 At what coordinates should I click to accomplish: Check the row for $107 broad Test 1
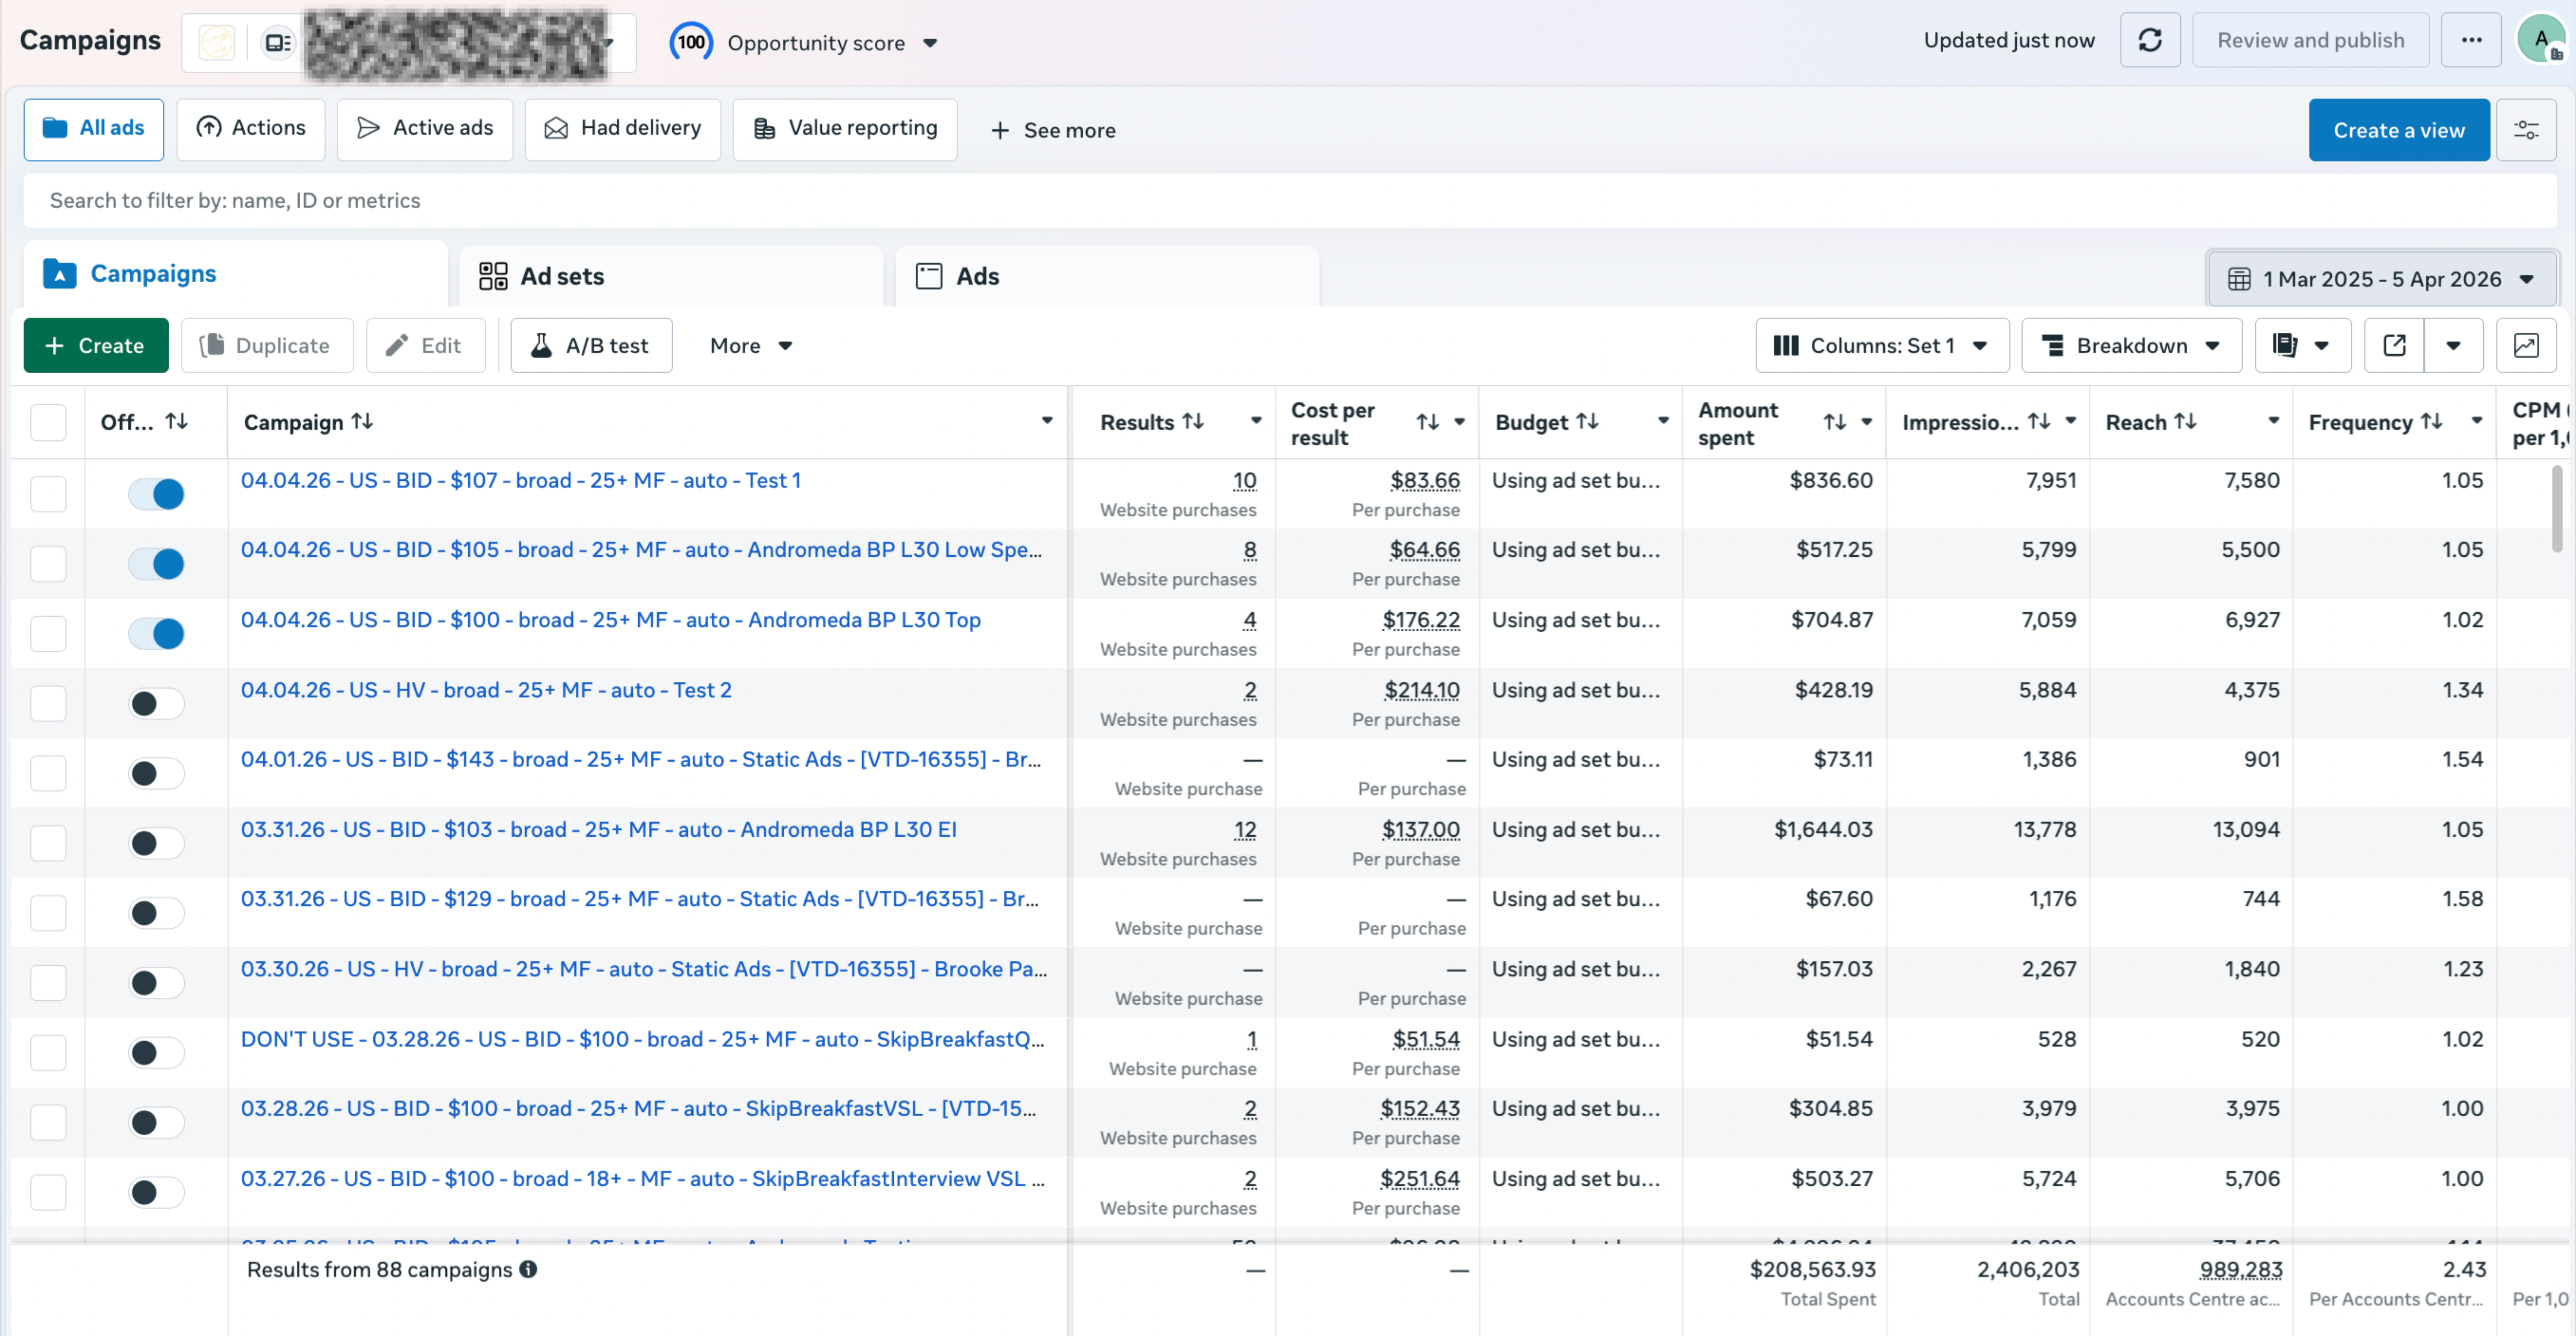coord(48,494)
